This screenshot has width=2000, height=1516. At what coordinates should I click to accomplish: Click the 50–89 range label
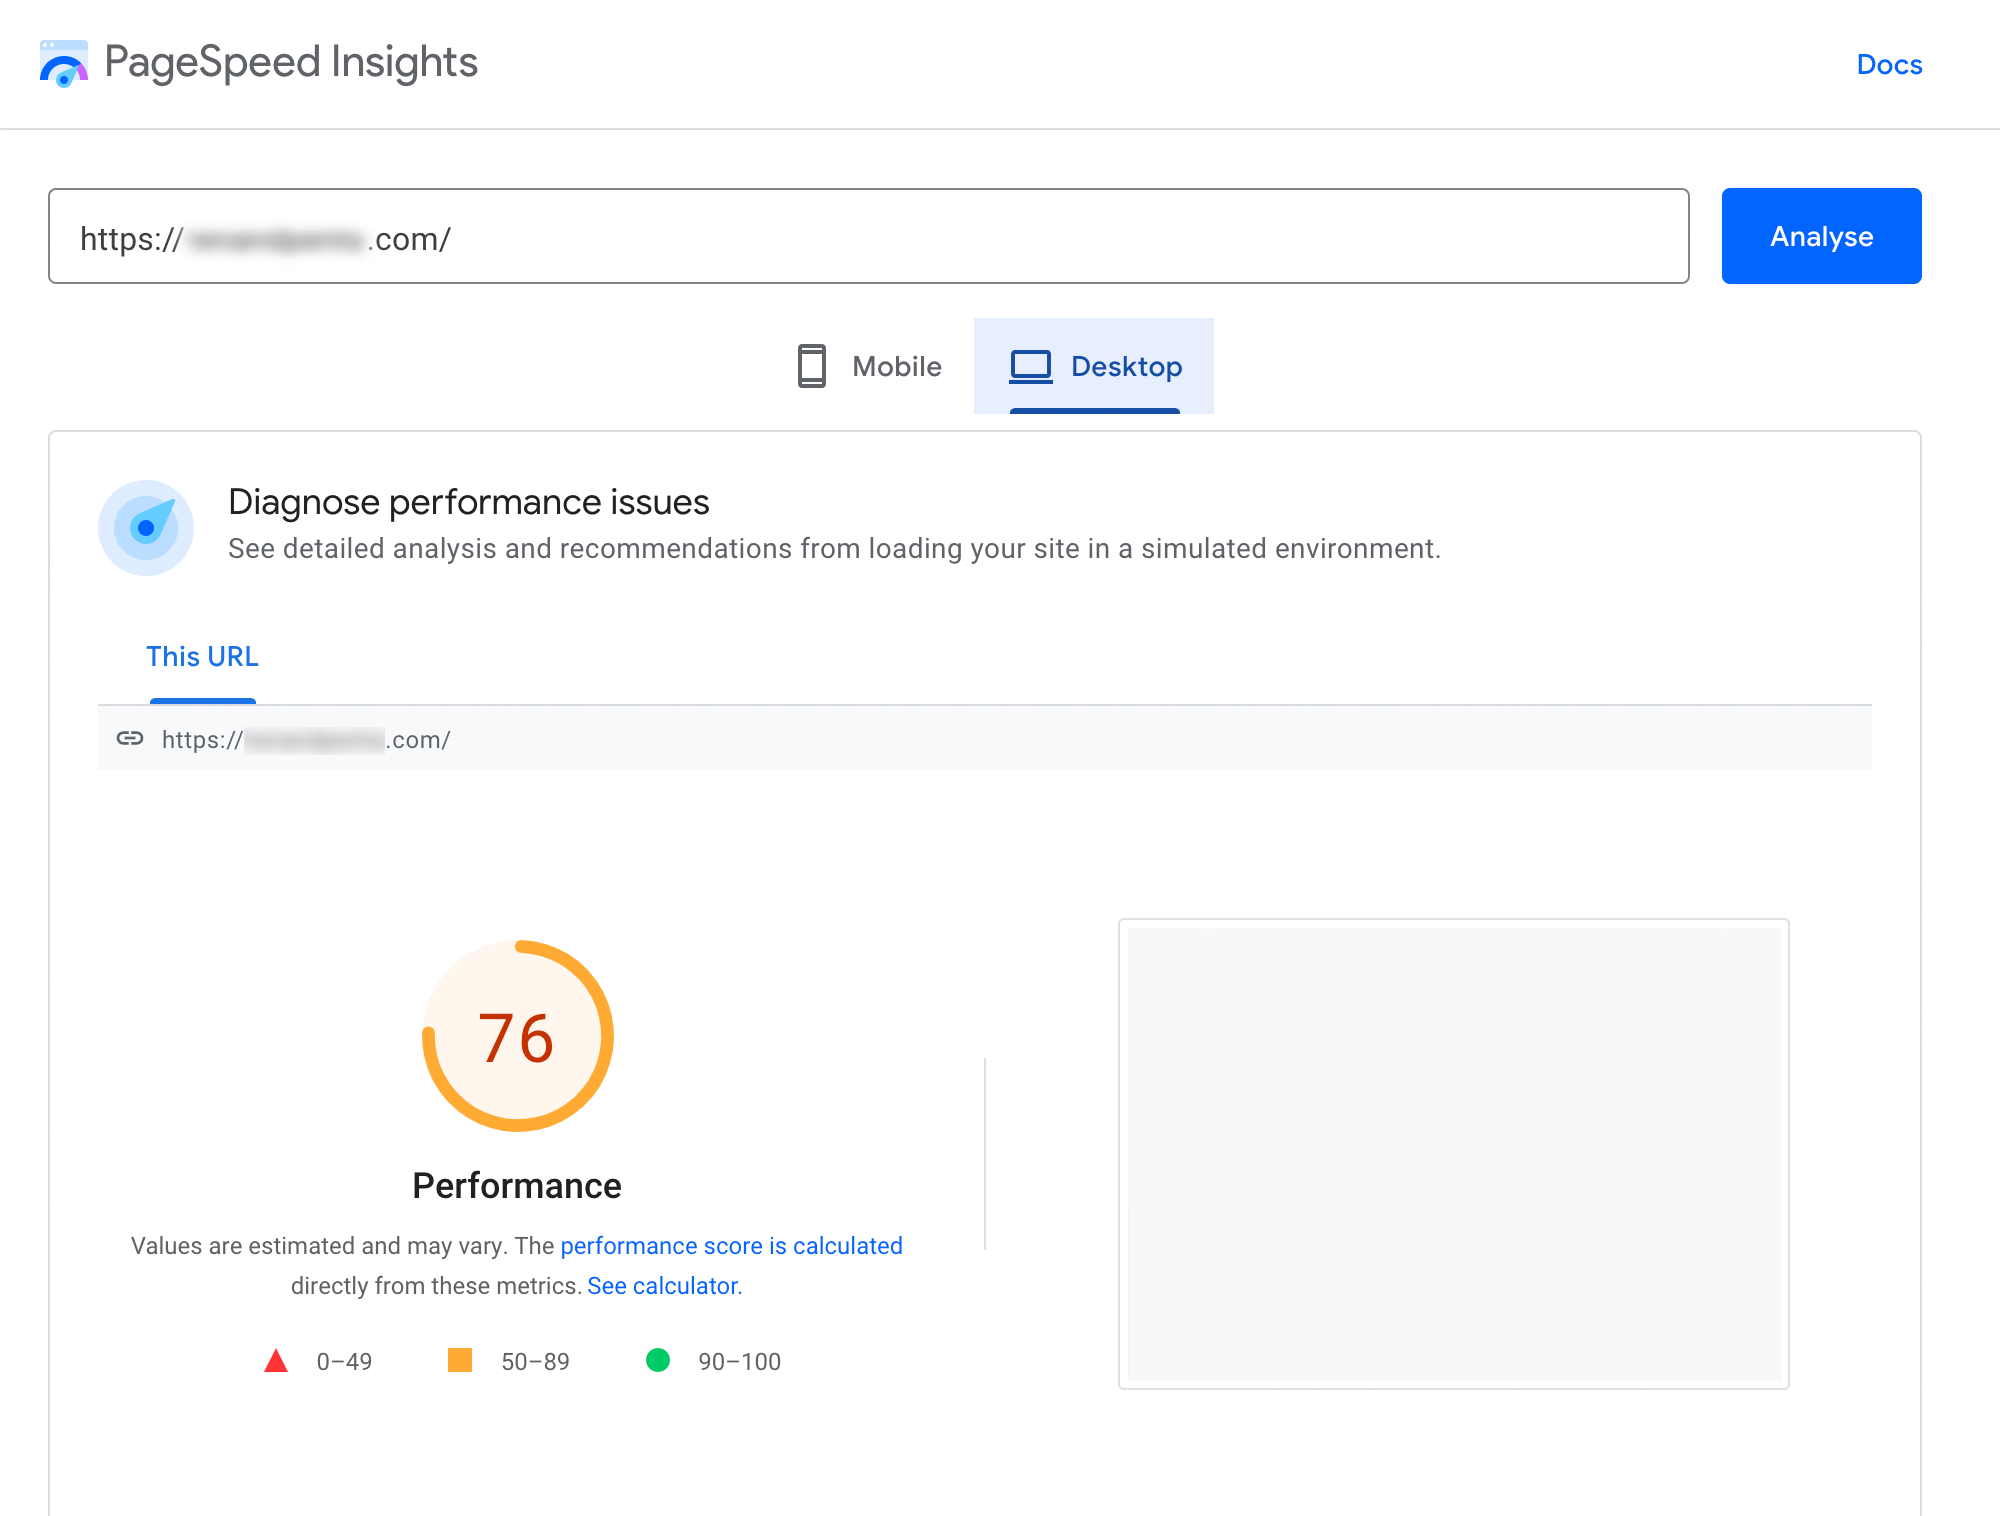pos(535,1362)
